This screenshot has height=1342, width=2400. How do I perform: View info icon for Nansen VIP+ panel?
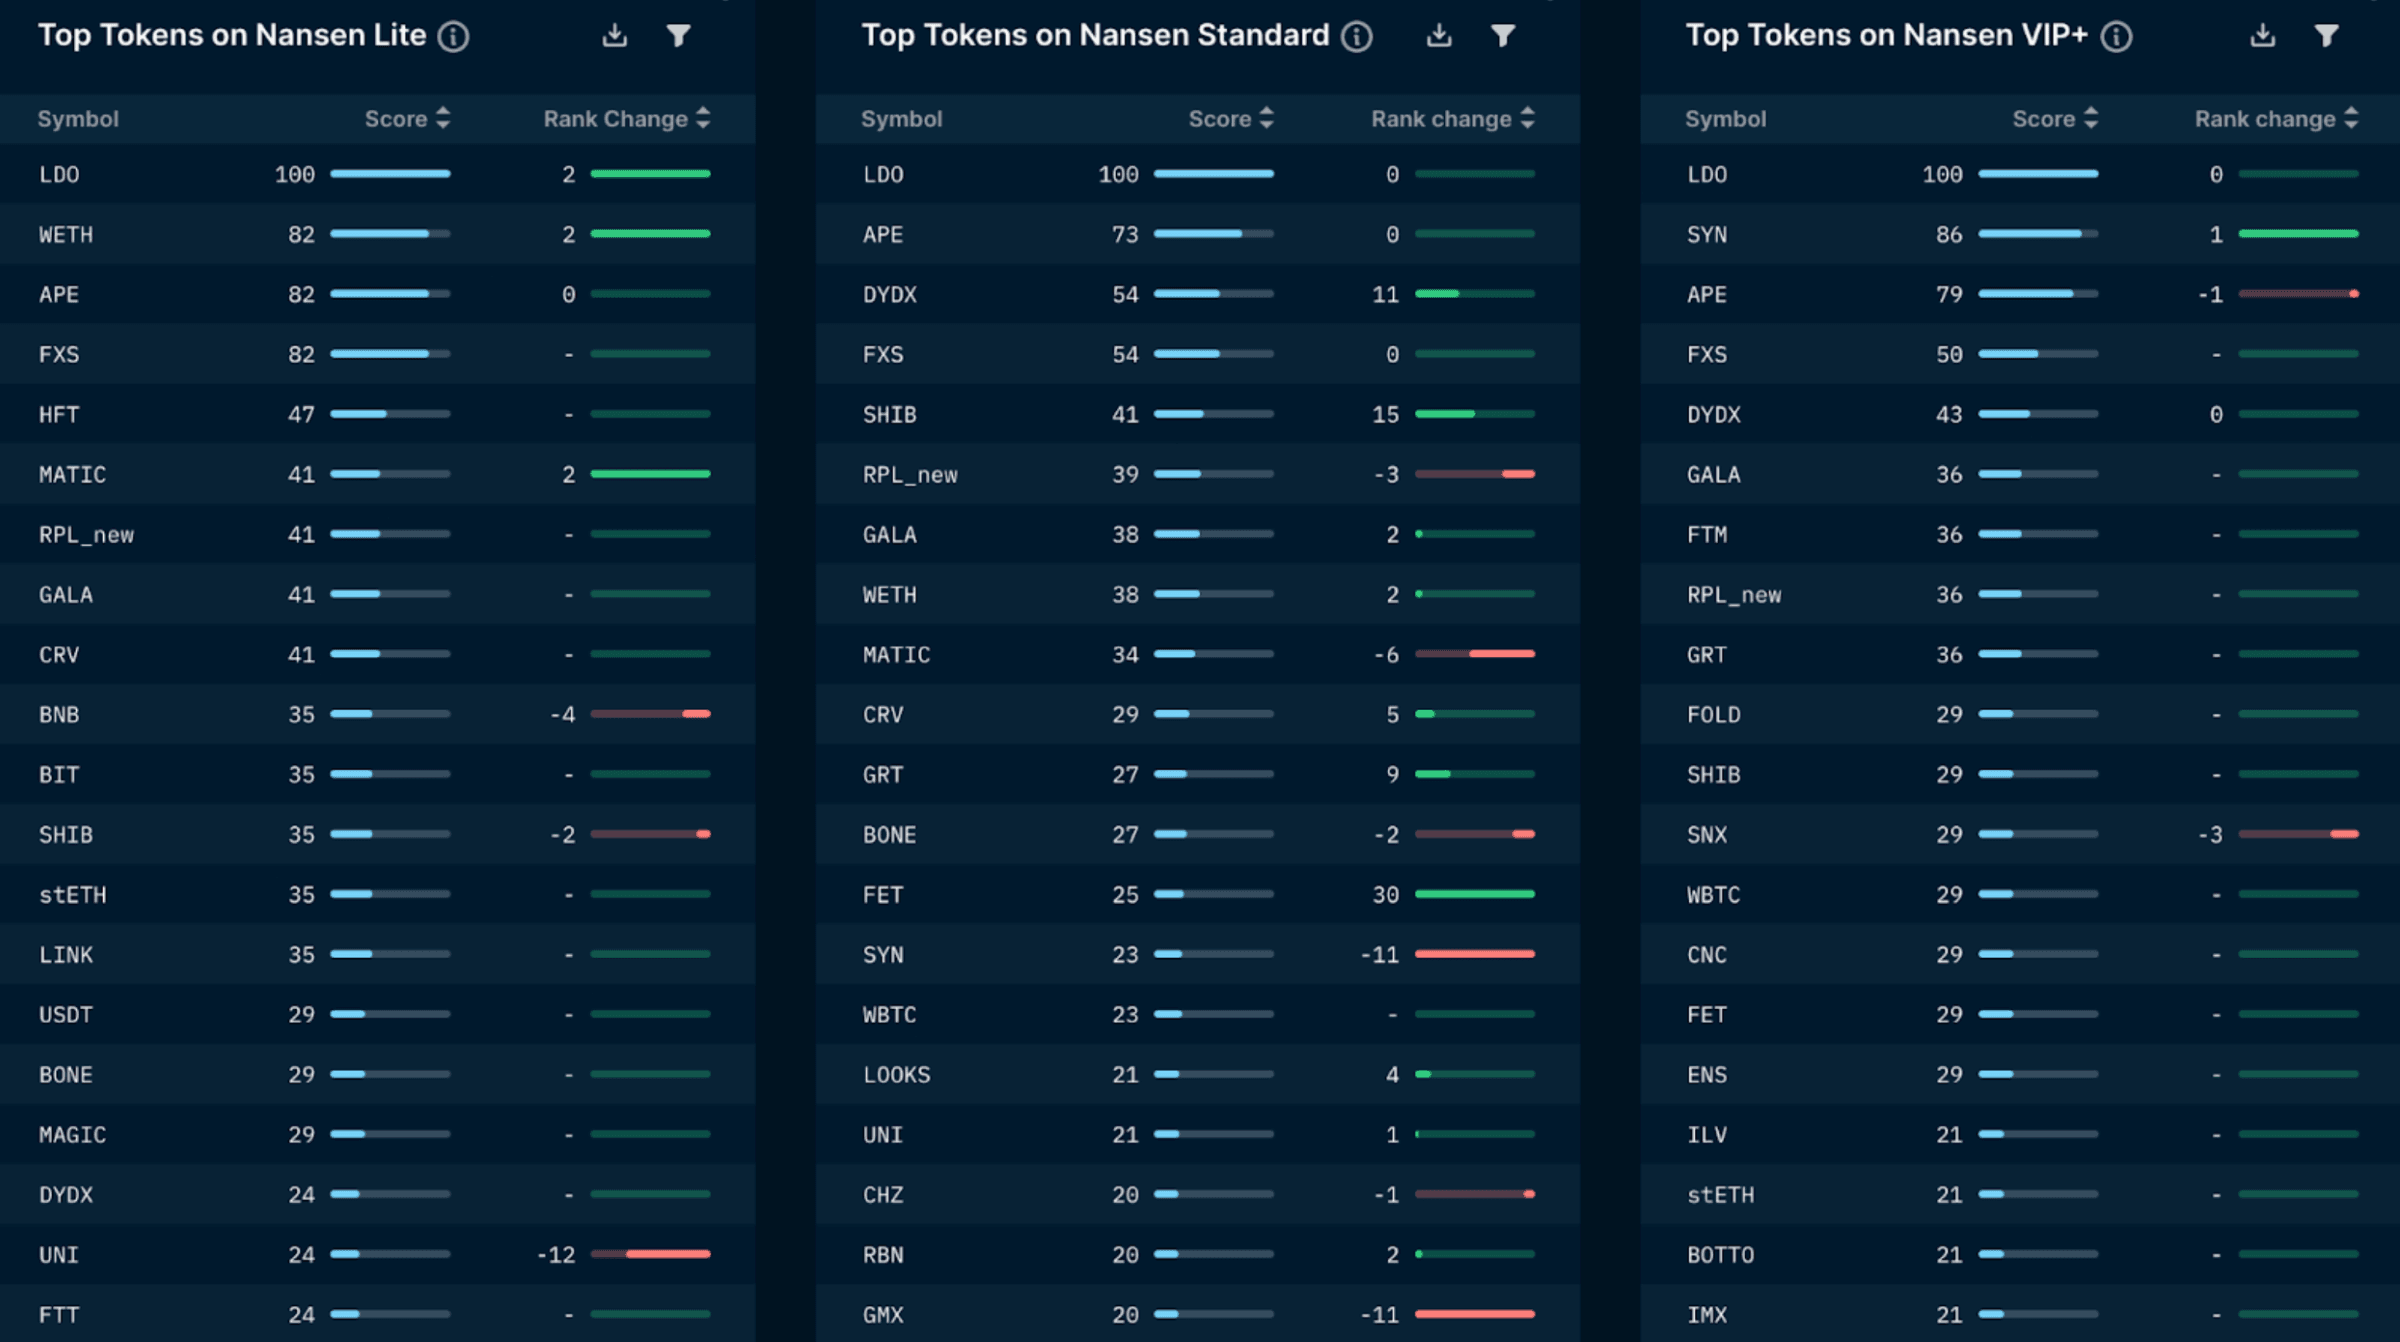pyautogui.click(x=2116, y=37)
